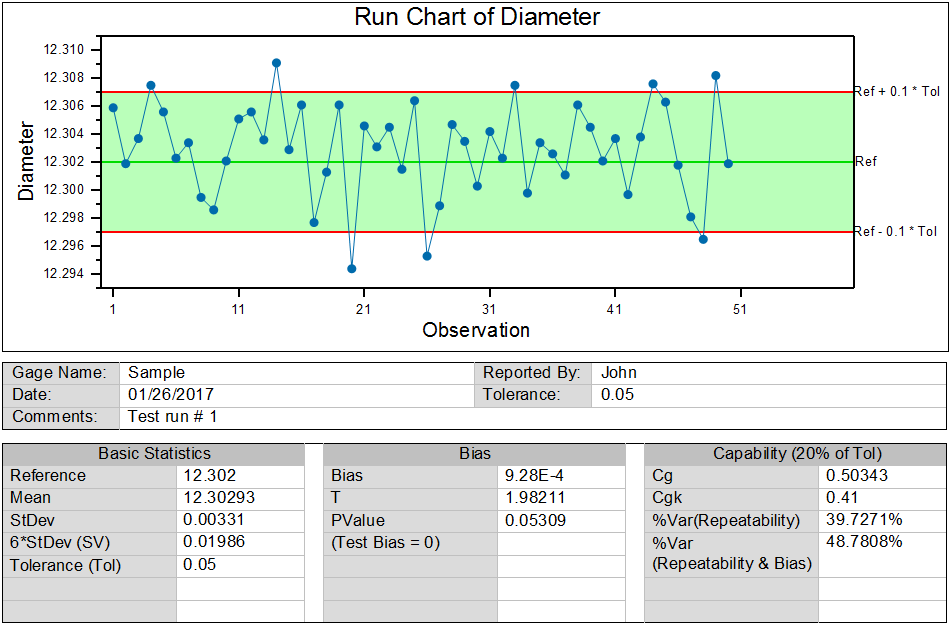This screenshot has height=625, width=951.
Task: Click the "Capability (20% of Tol)" header
Action: (796, 454)
